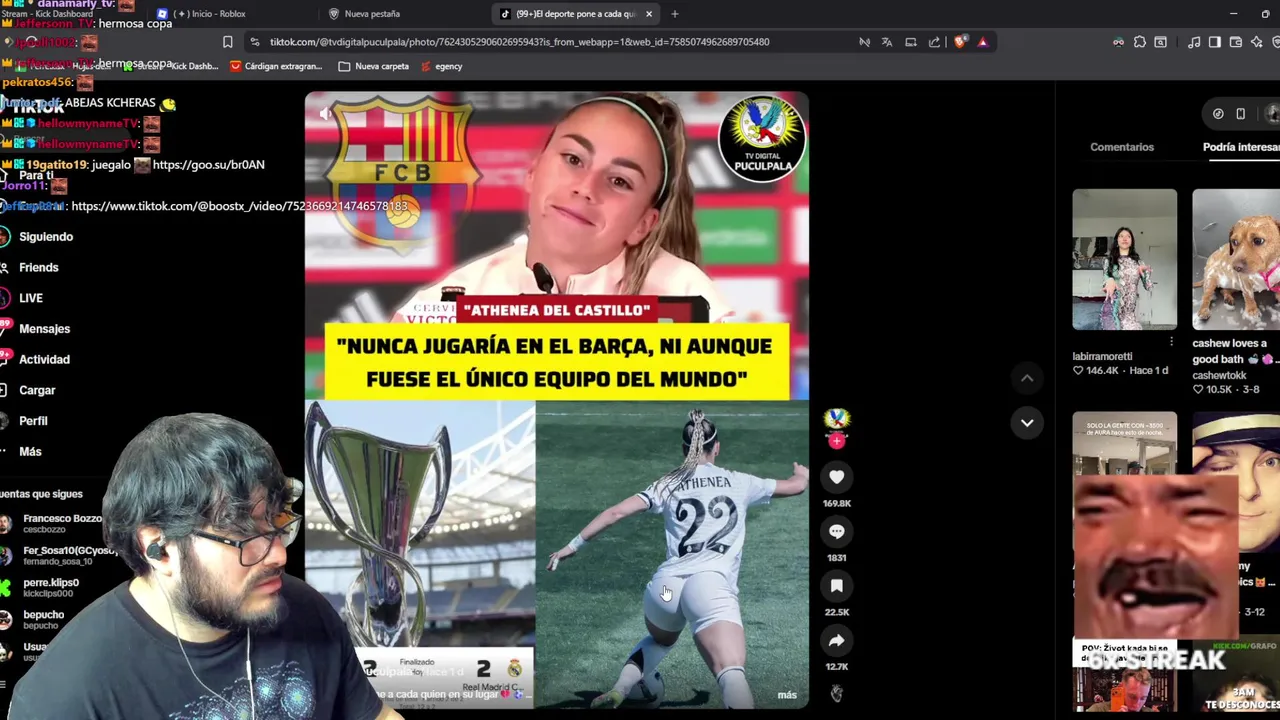Bookmark this page in the browser toolbar
The image size is (1280, 720).
coord(227,42)
